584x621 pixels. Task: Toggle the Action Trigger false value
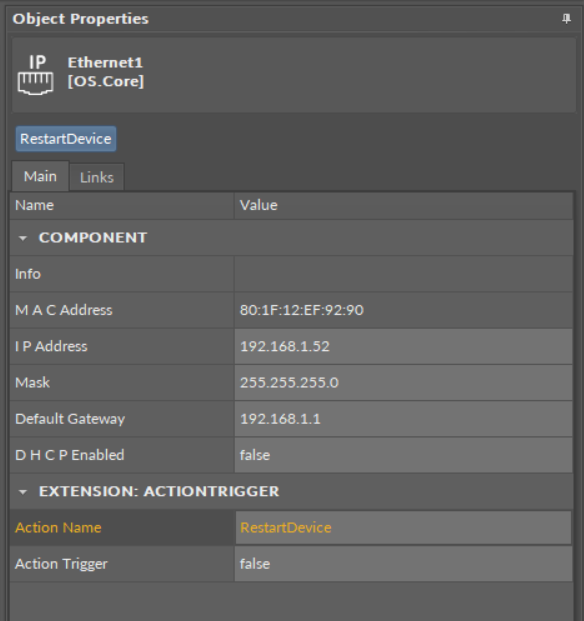(x=403, y=564)
